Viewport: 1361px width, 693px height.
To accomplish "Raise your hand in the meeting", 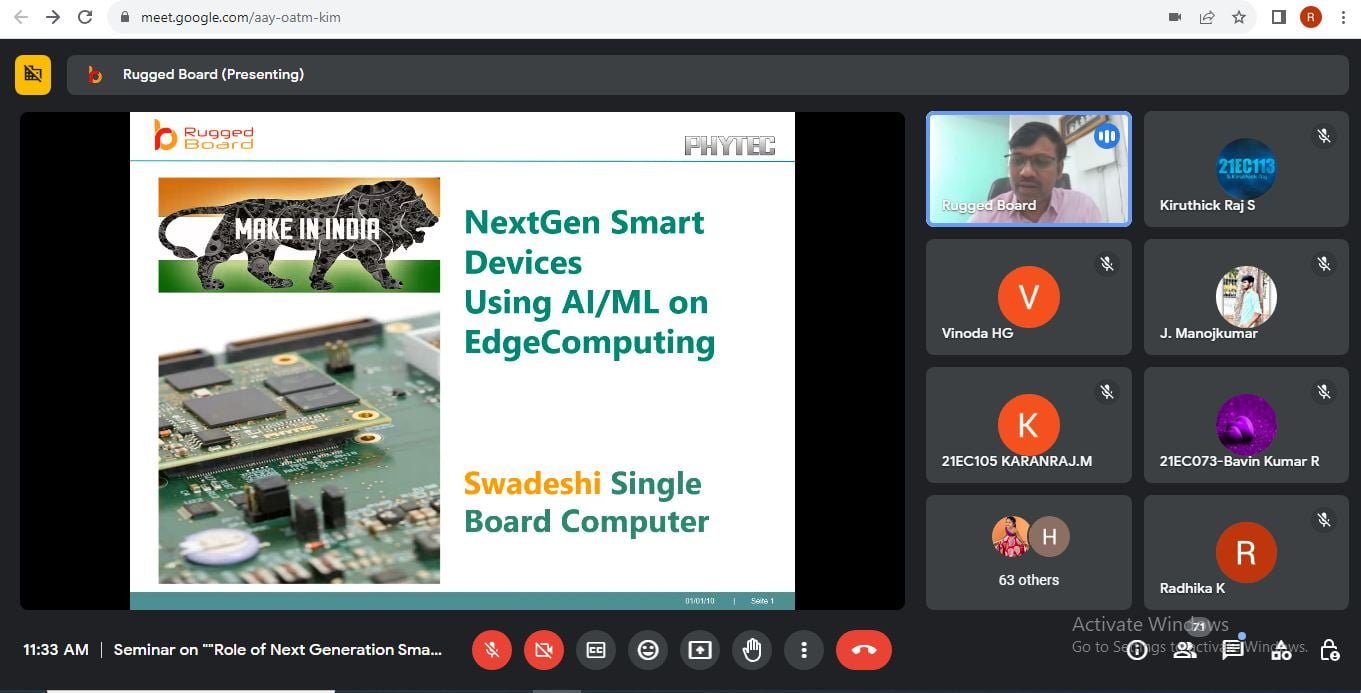I will tap(752, 650).
